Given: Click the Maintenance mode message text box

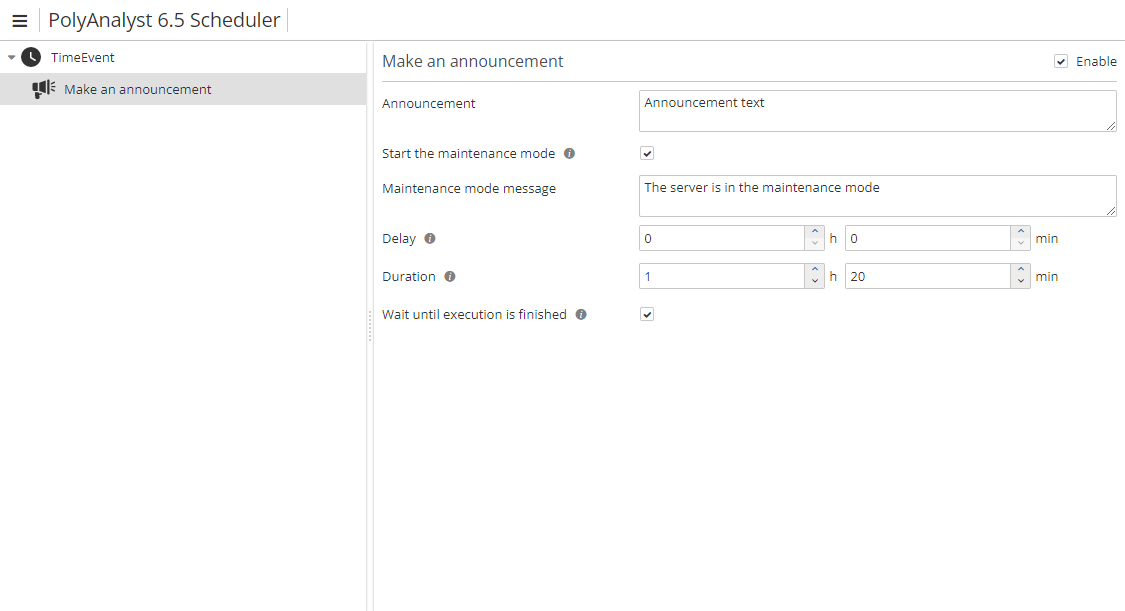Looking at the screenshot, I should (x=876, y=195).
